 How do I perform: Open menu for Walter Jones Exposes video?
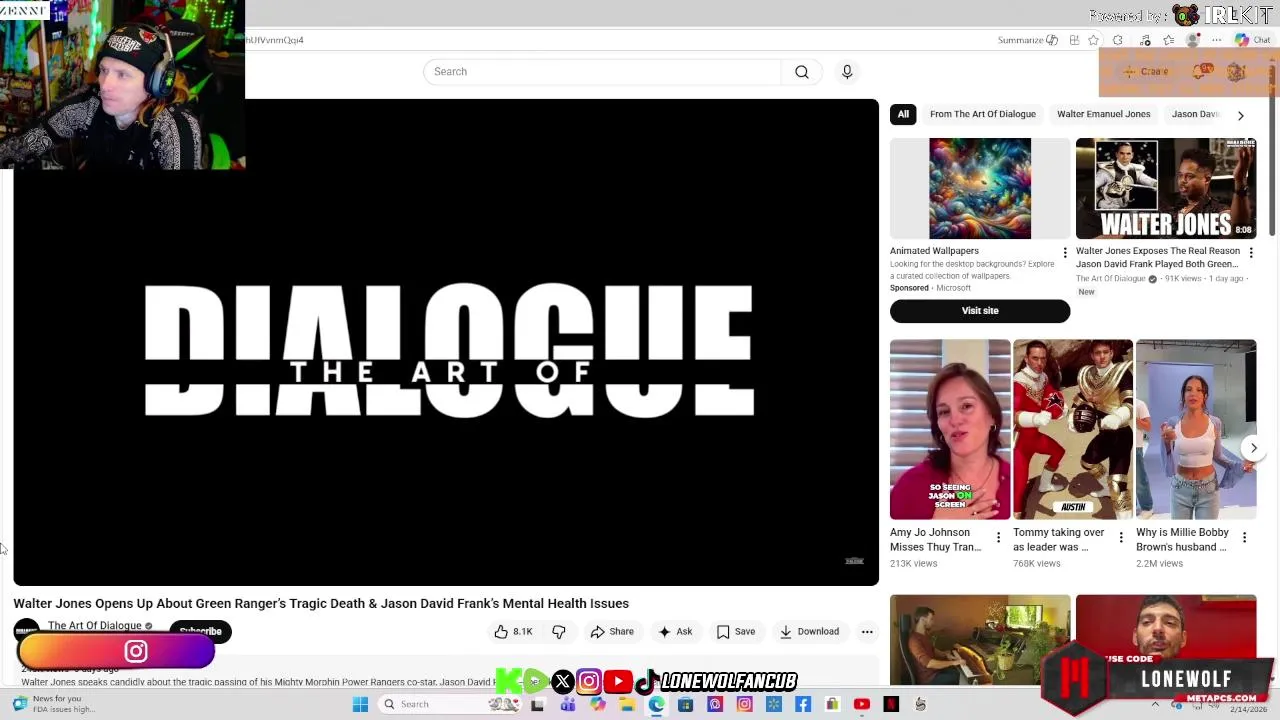coord(1251,253)
